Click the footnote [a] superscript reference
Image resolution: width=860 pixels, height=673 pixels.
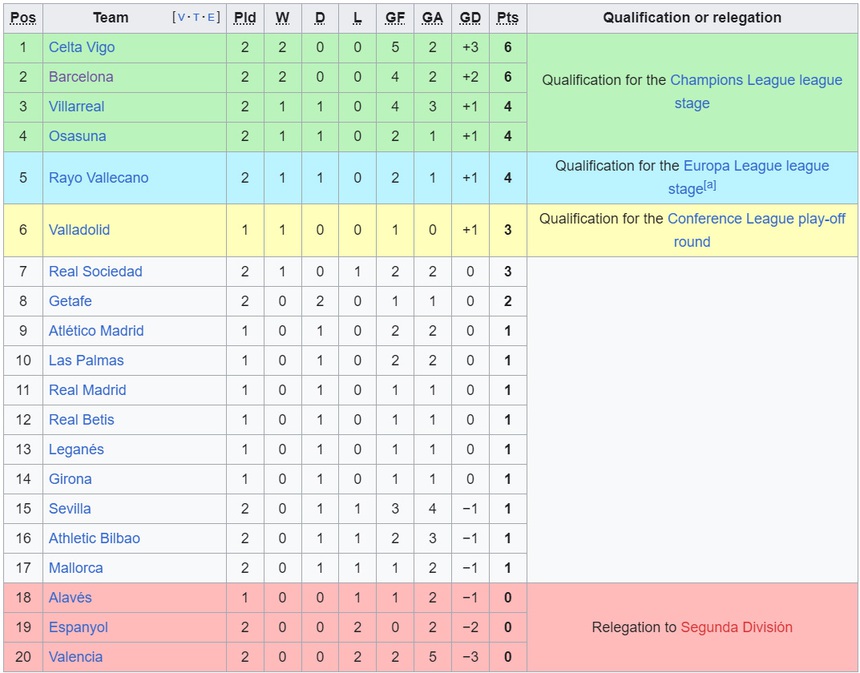point(710,186)
